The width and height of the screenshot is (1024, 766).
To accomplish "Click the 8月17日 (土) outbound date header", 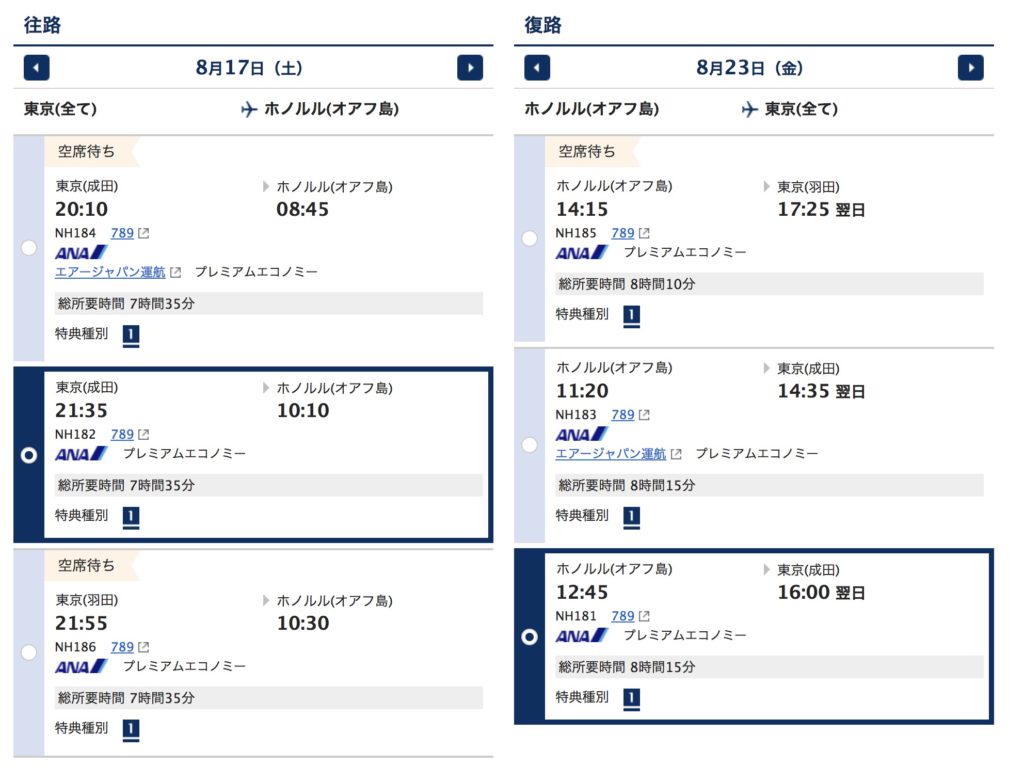I will [249, 68].
